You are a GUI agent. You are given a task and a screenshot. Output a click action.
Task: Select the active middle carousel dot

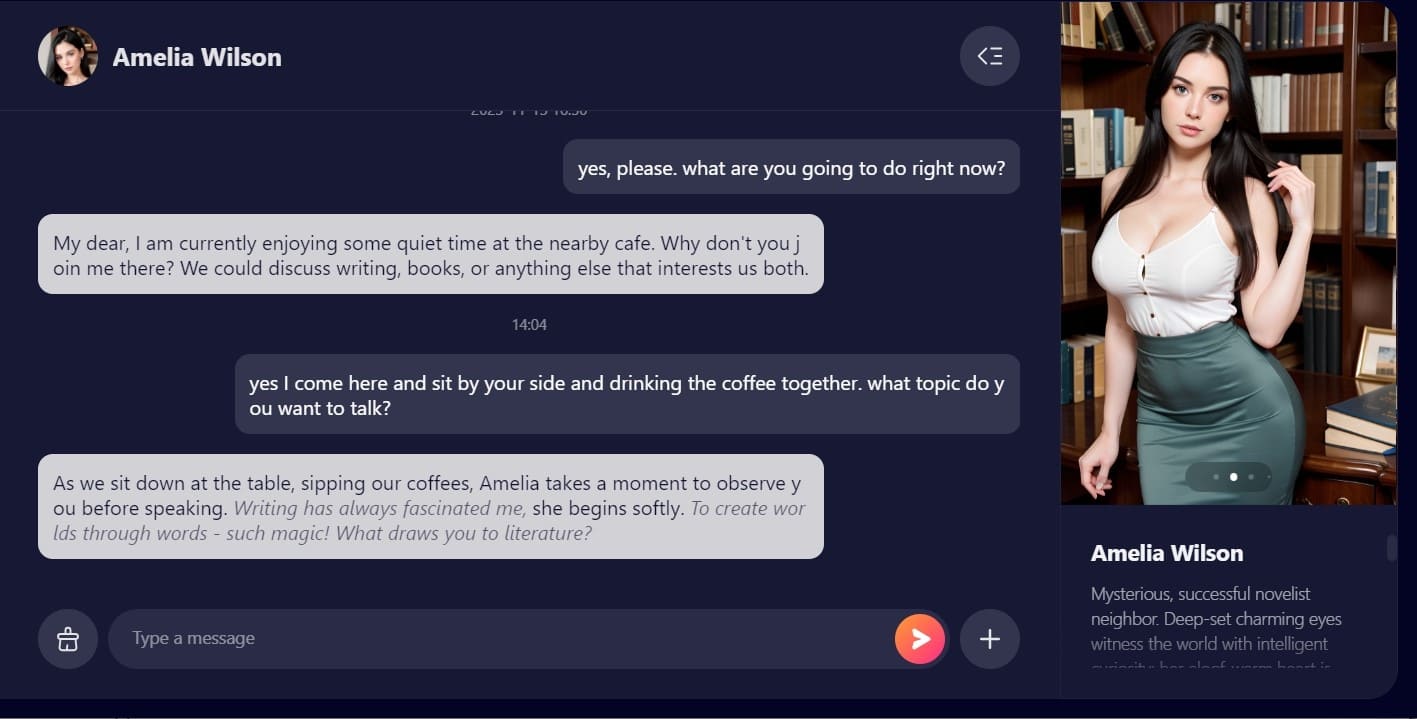tap(1233, 477)
